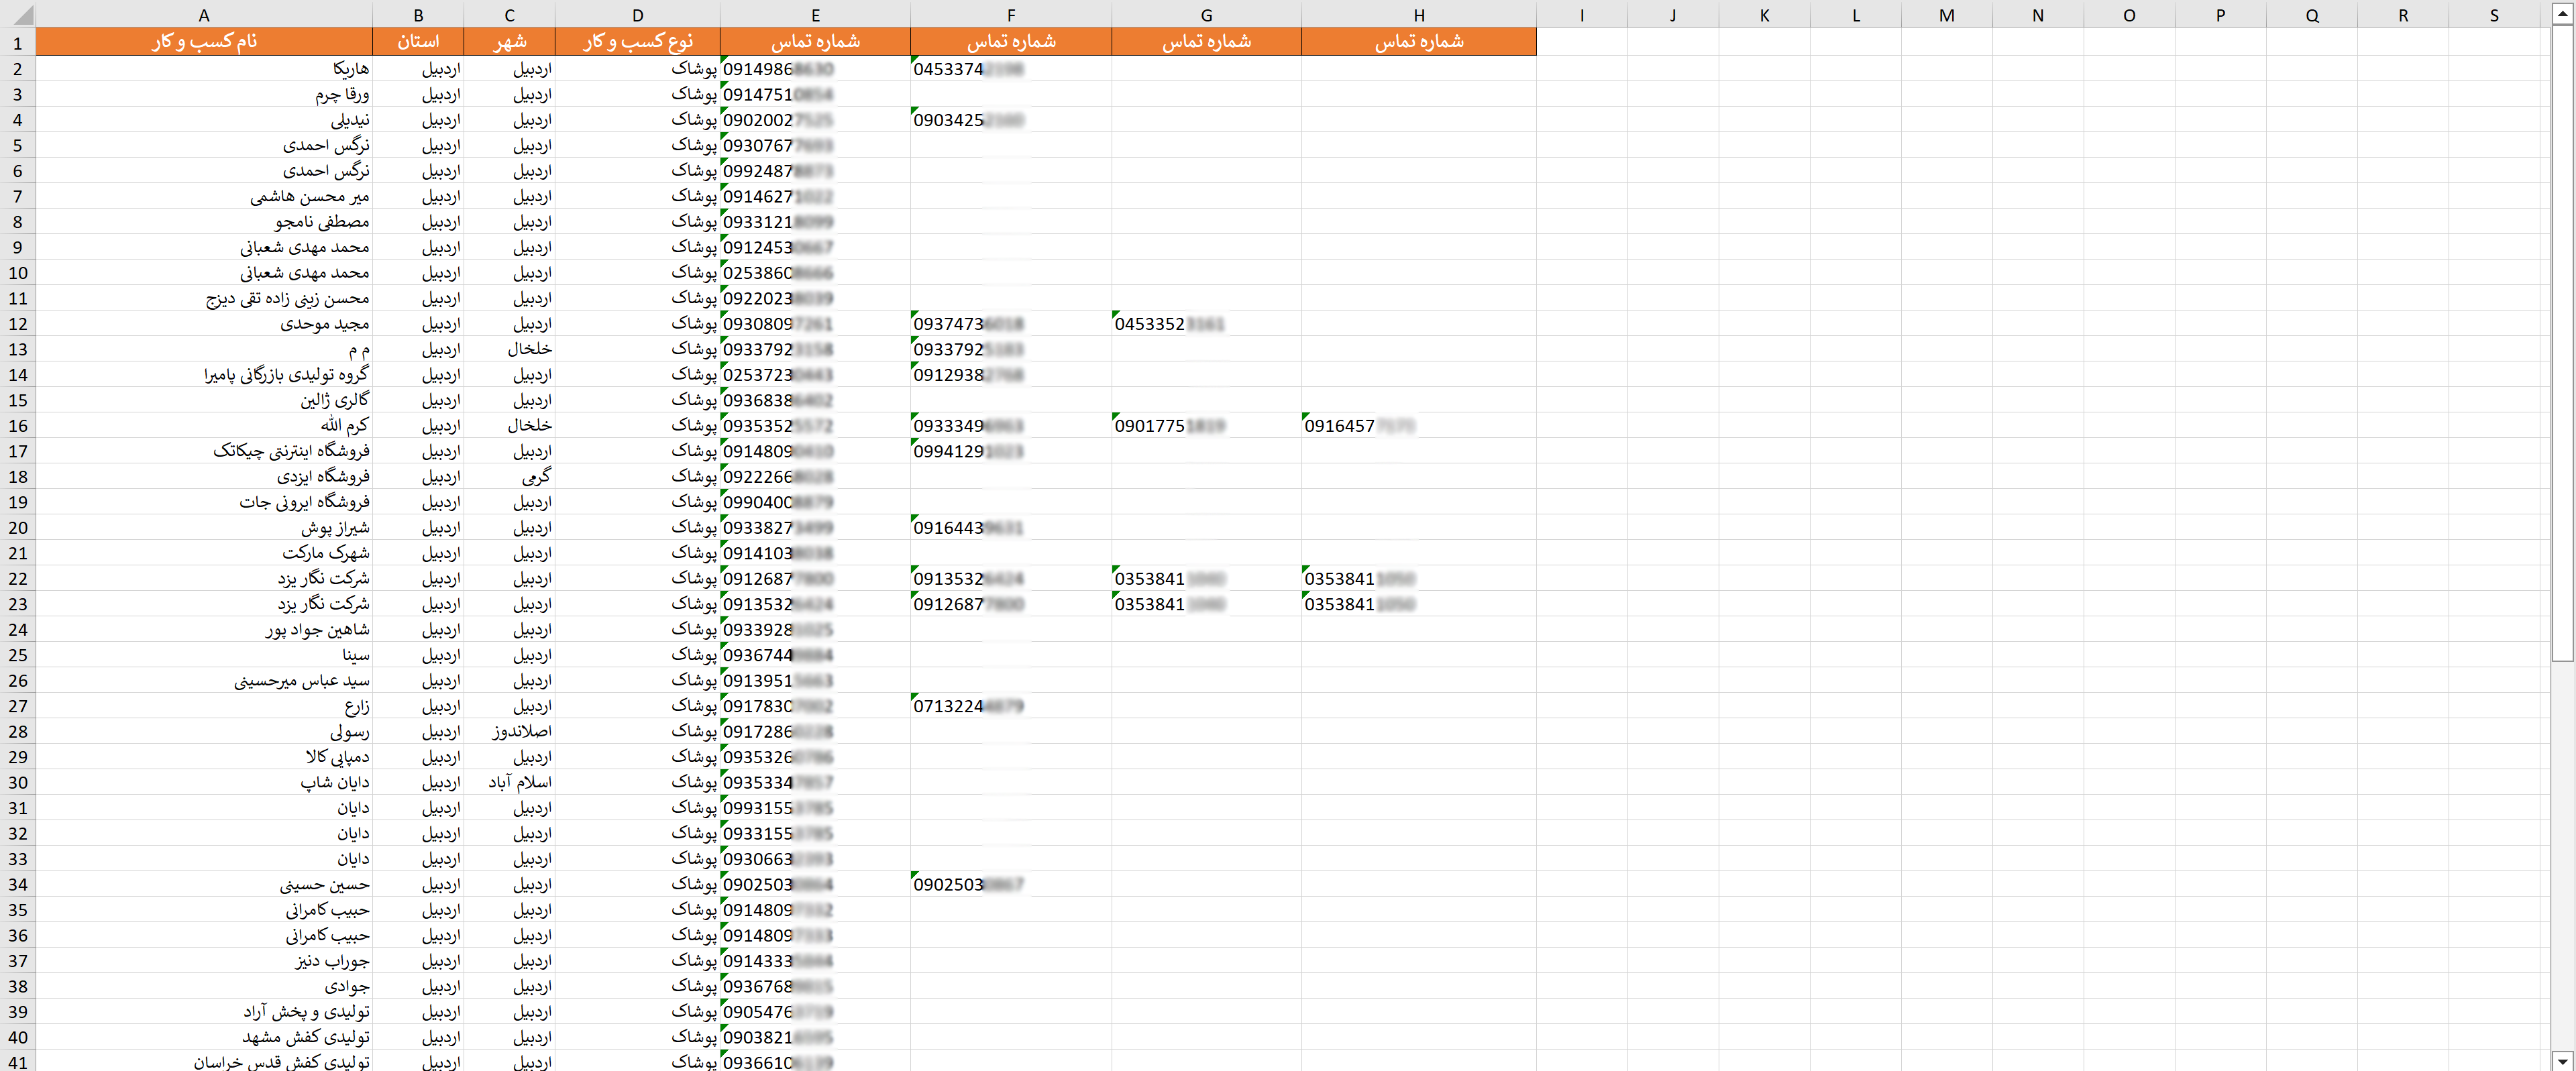The width and height of the screenshot is (2576, 1071).
Task: Select the cell 'شاهین جواد پور'
Action: [204, 629]
